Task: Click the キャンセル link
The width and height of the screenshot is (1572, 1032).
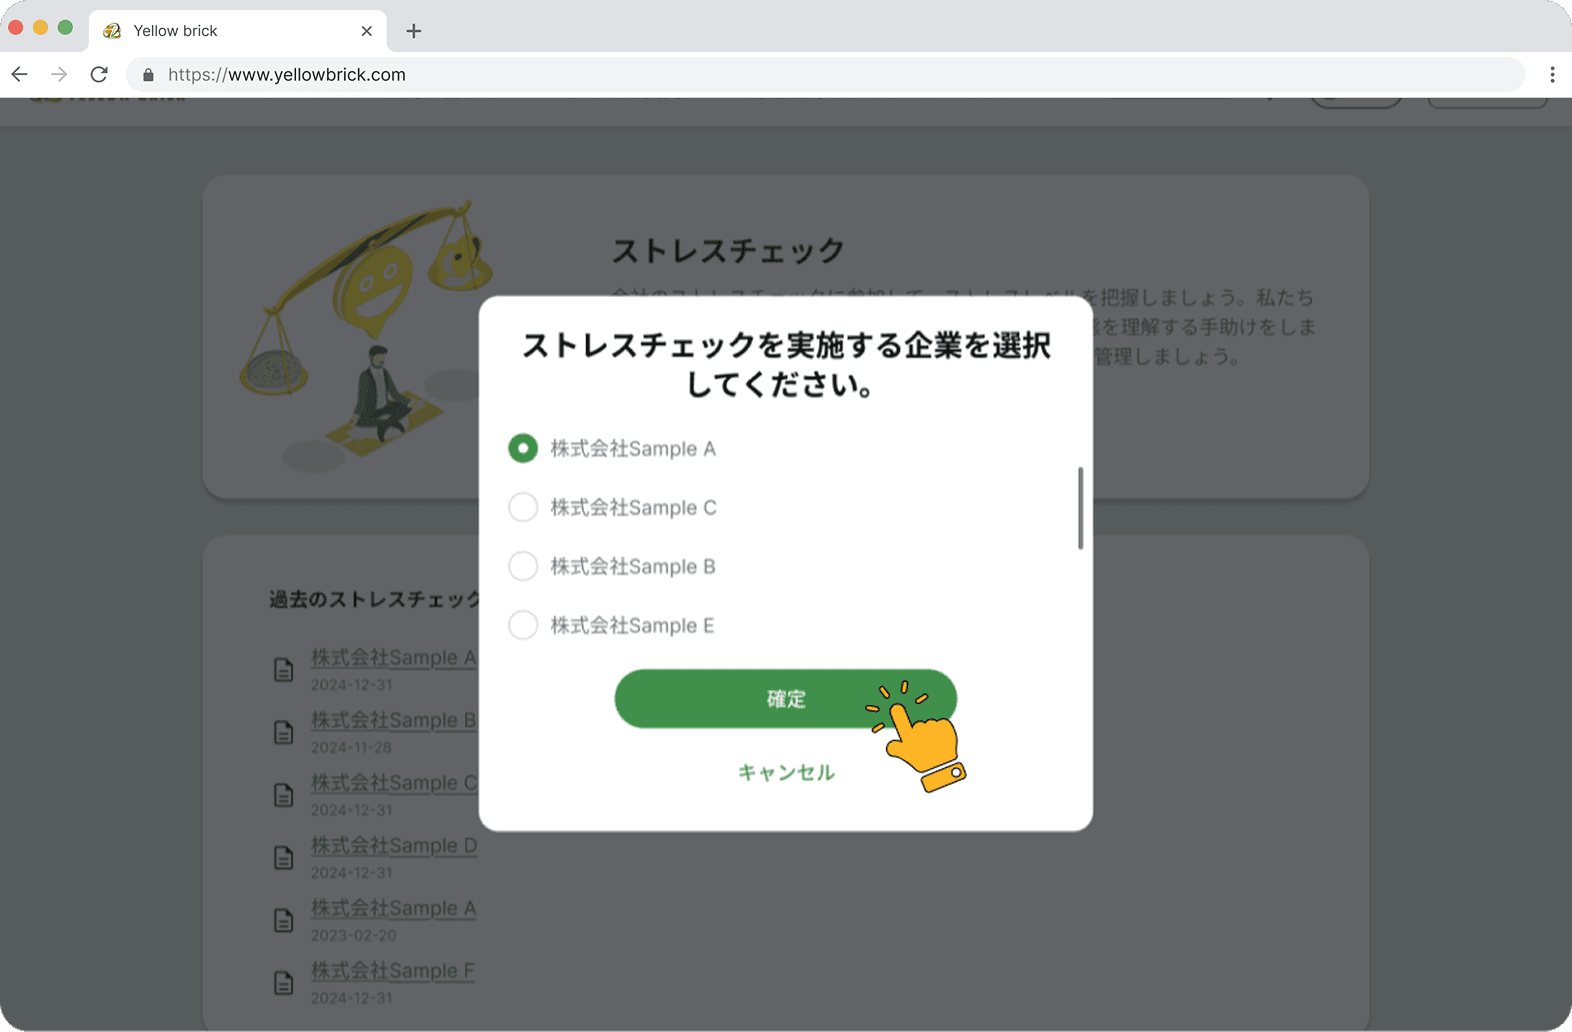Action: click(786, 772)
